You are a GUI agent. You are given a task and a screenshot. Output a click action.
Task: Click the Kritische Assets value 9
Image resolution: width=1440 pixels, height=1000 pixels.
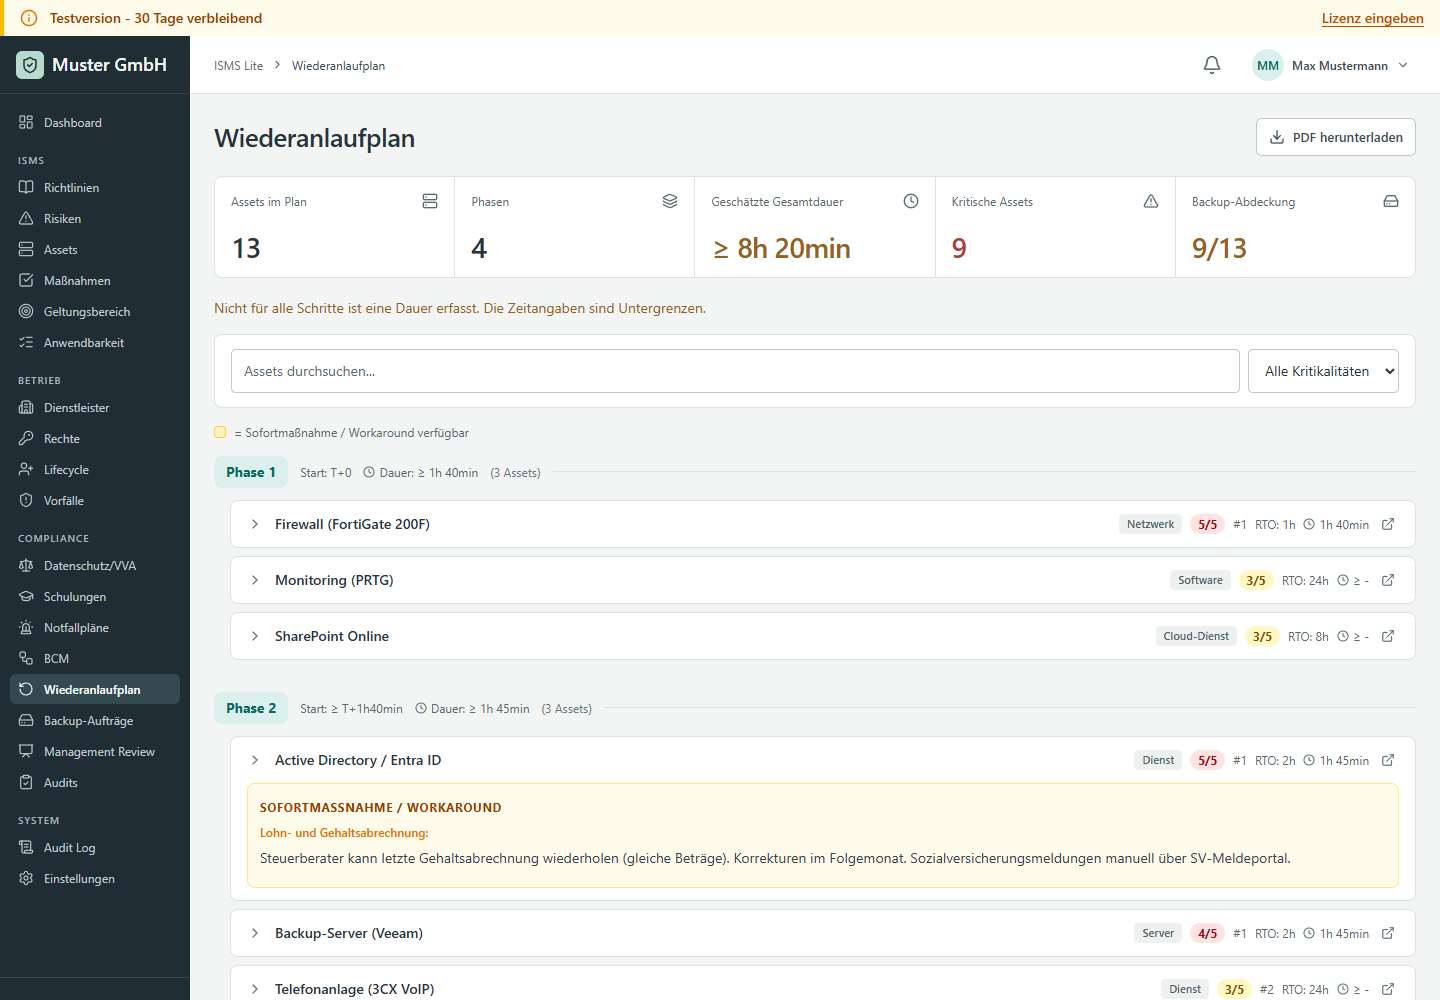pos(959,248)
